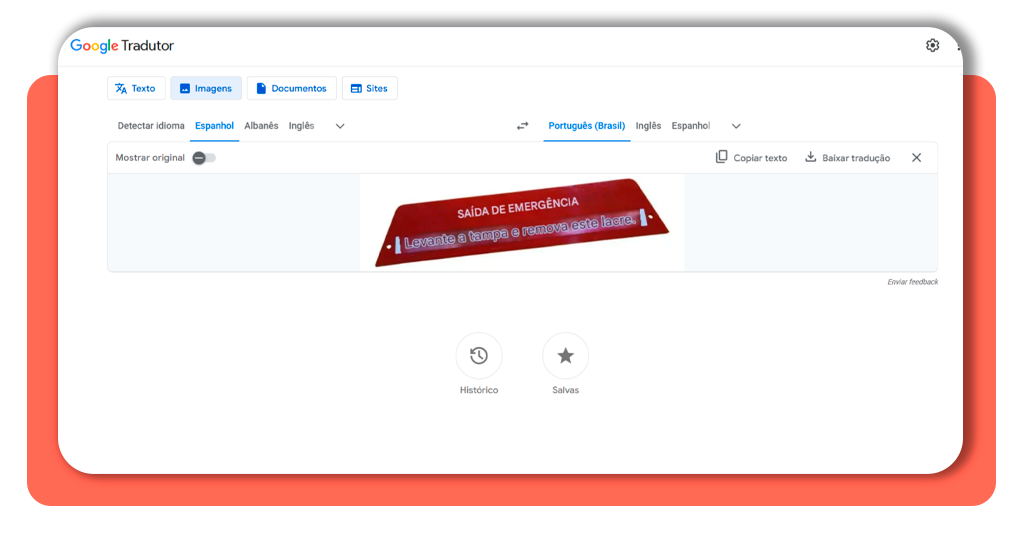Open the Salvas star icon
The height and width of the screenshot is (536, 1024).
coord(566,356)
